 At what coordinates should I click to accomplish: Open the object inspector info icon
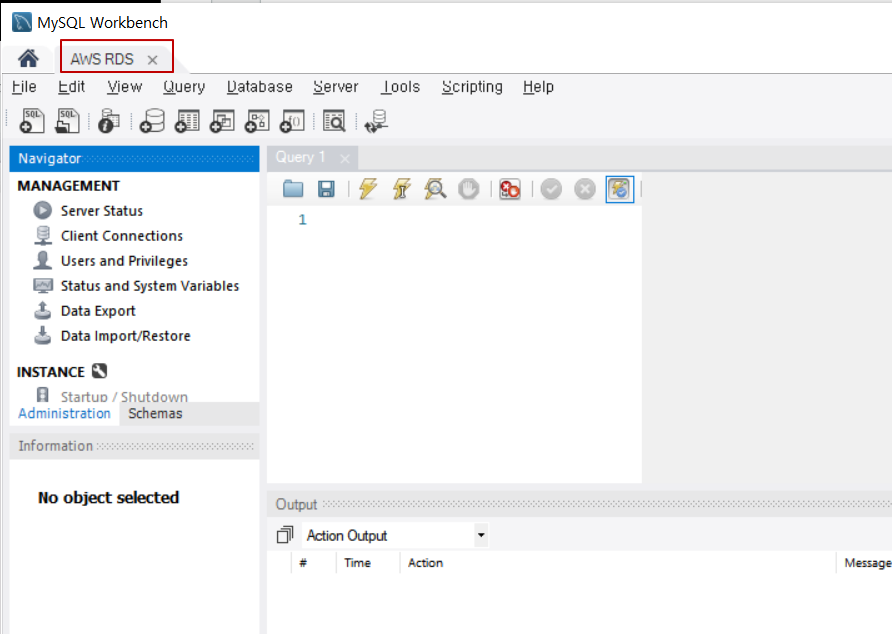coord(109,121)
